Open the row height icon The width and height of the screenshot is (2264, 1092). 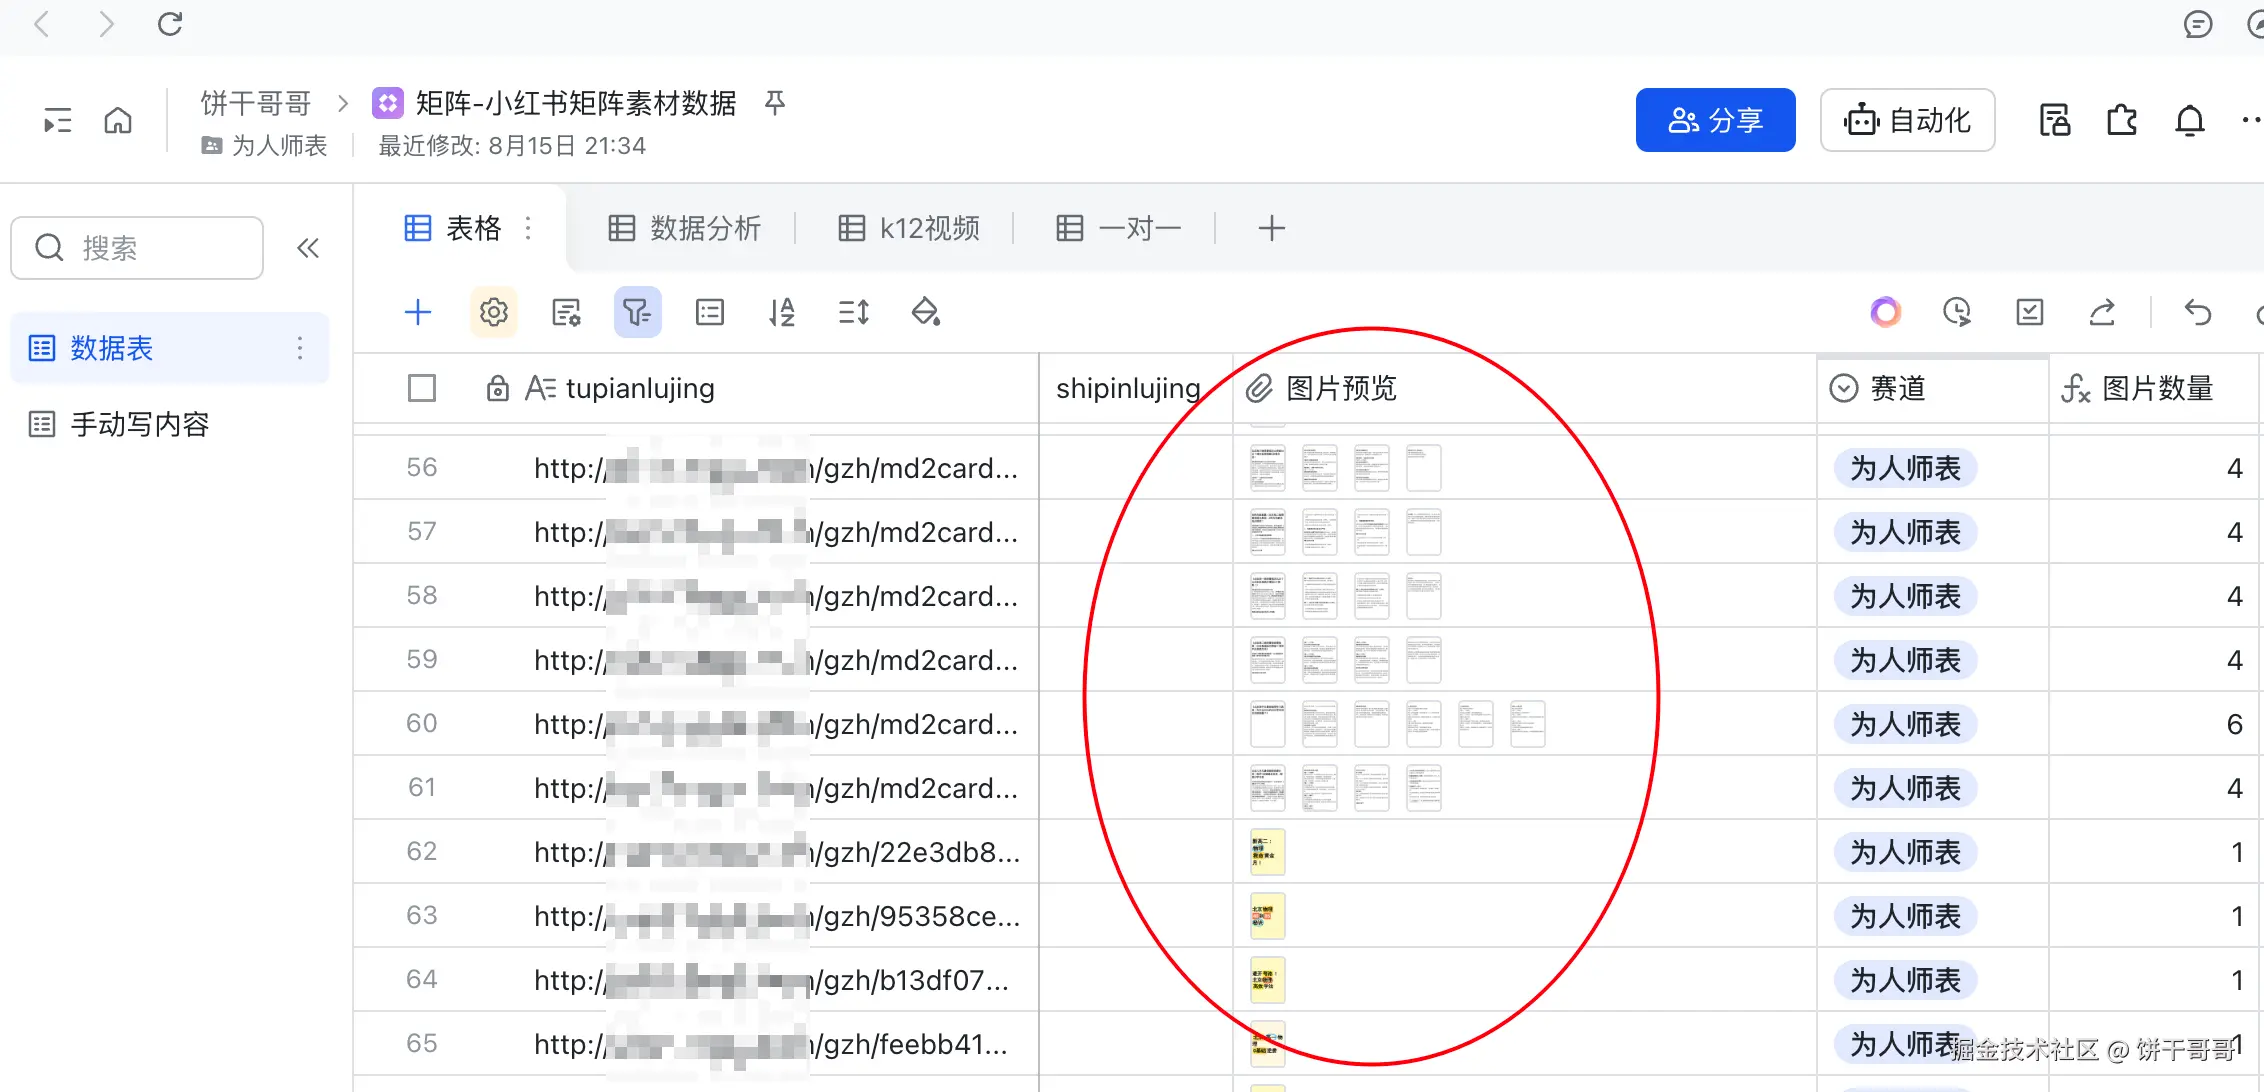click(853, 313)
